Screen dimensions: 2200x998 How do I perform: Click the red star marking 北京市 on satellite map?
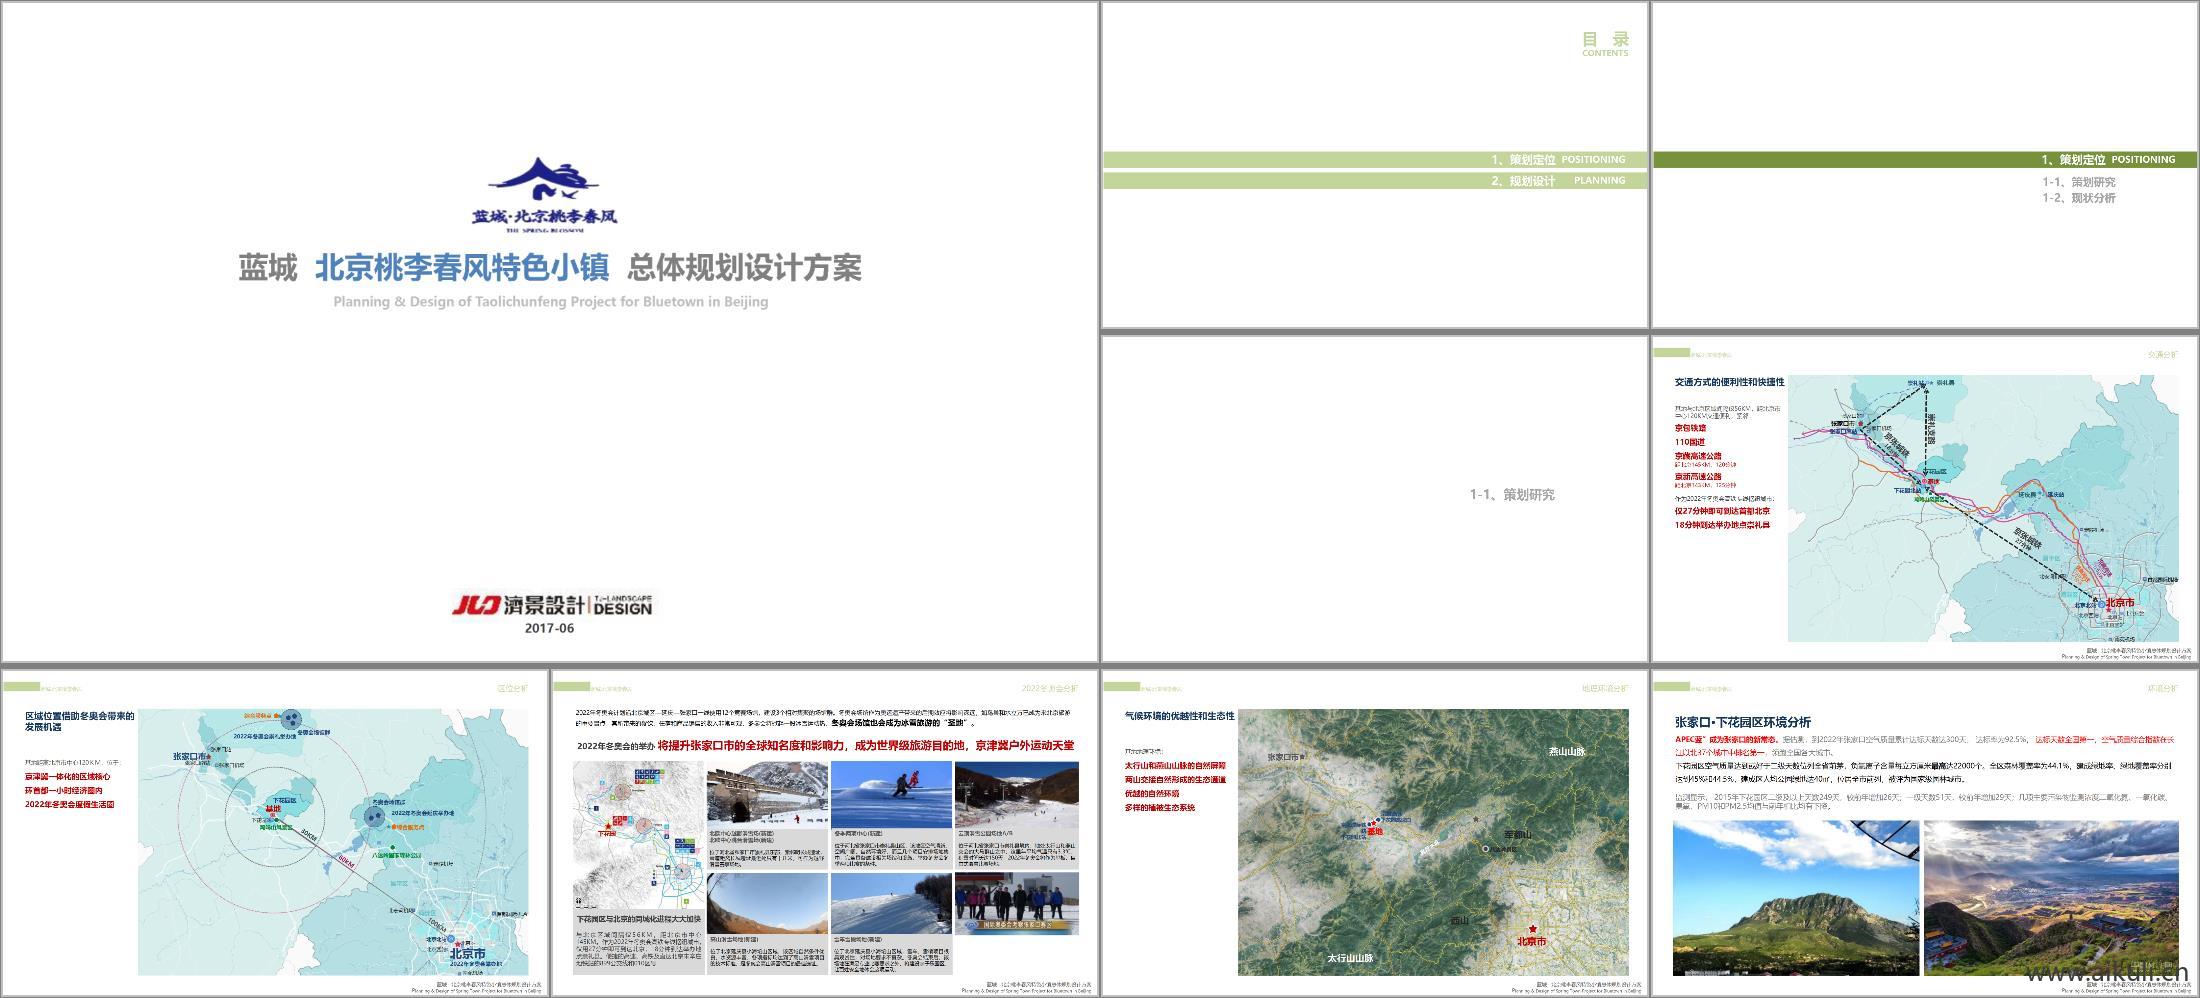(x=1532, y=929)
